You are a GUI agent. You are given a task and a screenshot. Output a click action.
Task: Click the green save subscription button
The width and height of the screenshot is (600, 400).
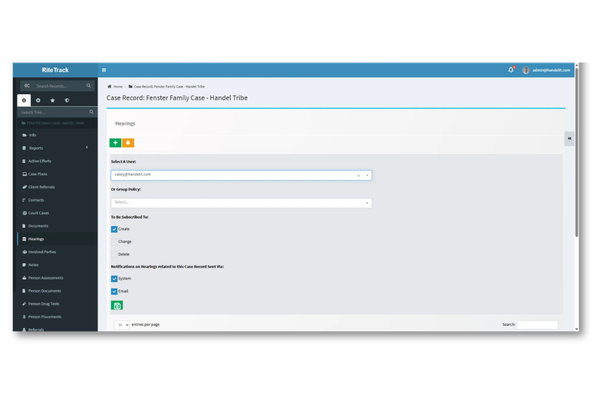(117, 305)
